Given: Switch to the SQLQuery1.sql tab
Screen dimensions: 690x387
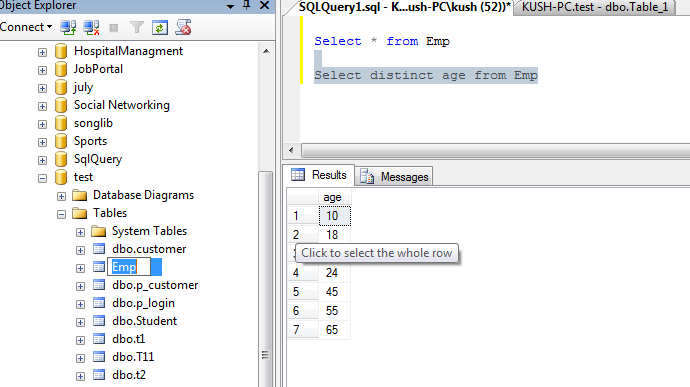Looking at the screenshot, I should click(x=404, y=7).
